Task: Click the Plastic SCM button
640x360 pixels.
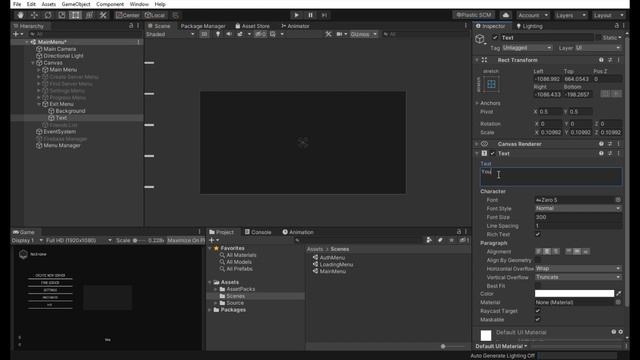Action: point(473,15)
